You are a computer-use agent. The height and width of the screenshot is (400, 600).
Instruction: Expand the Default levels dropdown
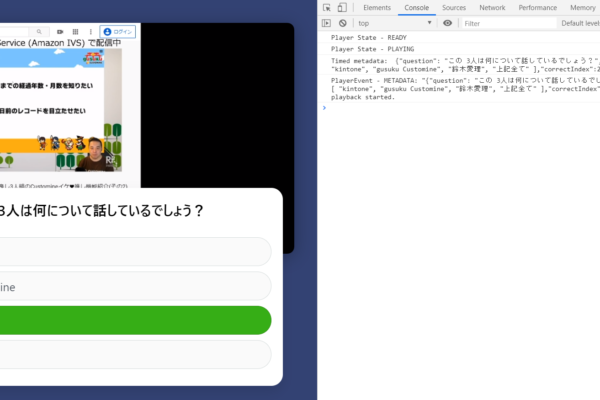[579, 23]
